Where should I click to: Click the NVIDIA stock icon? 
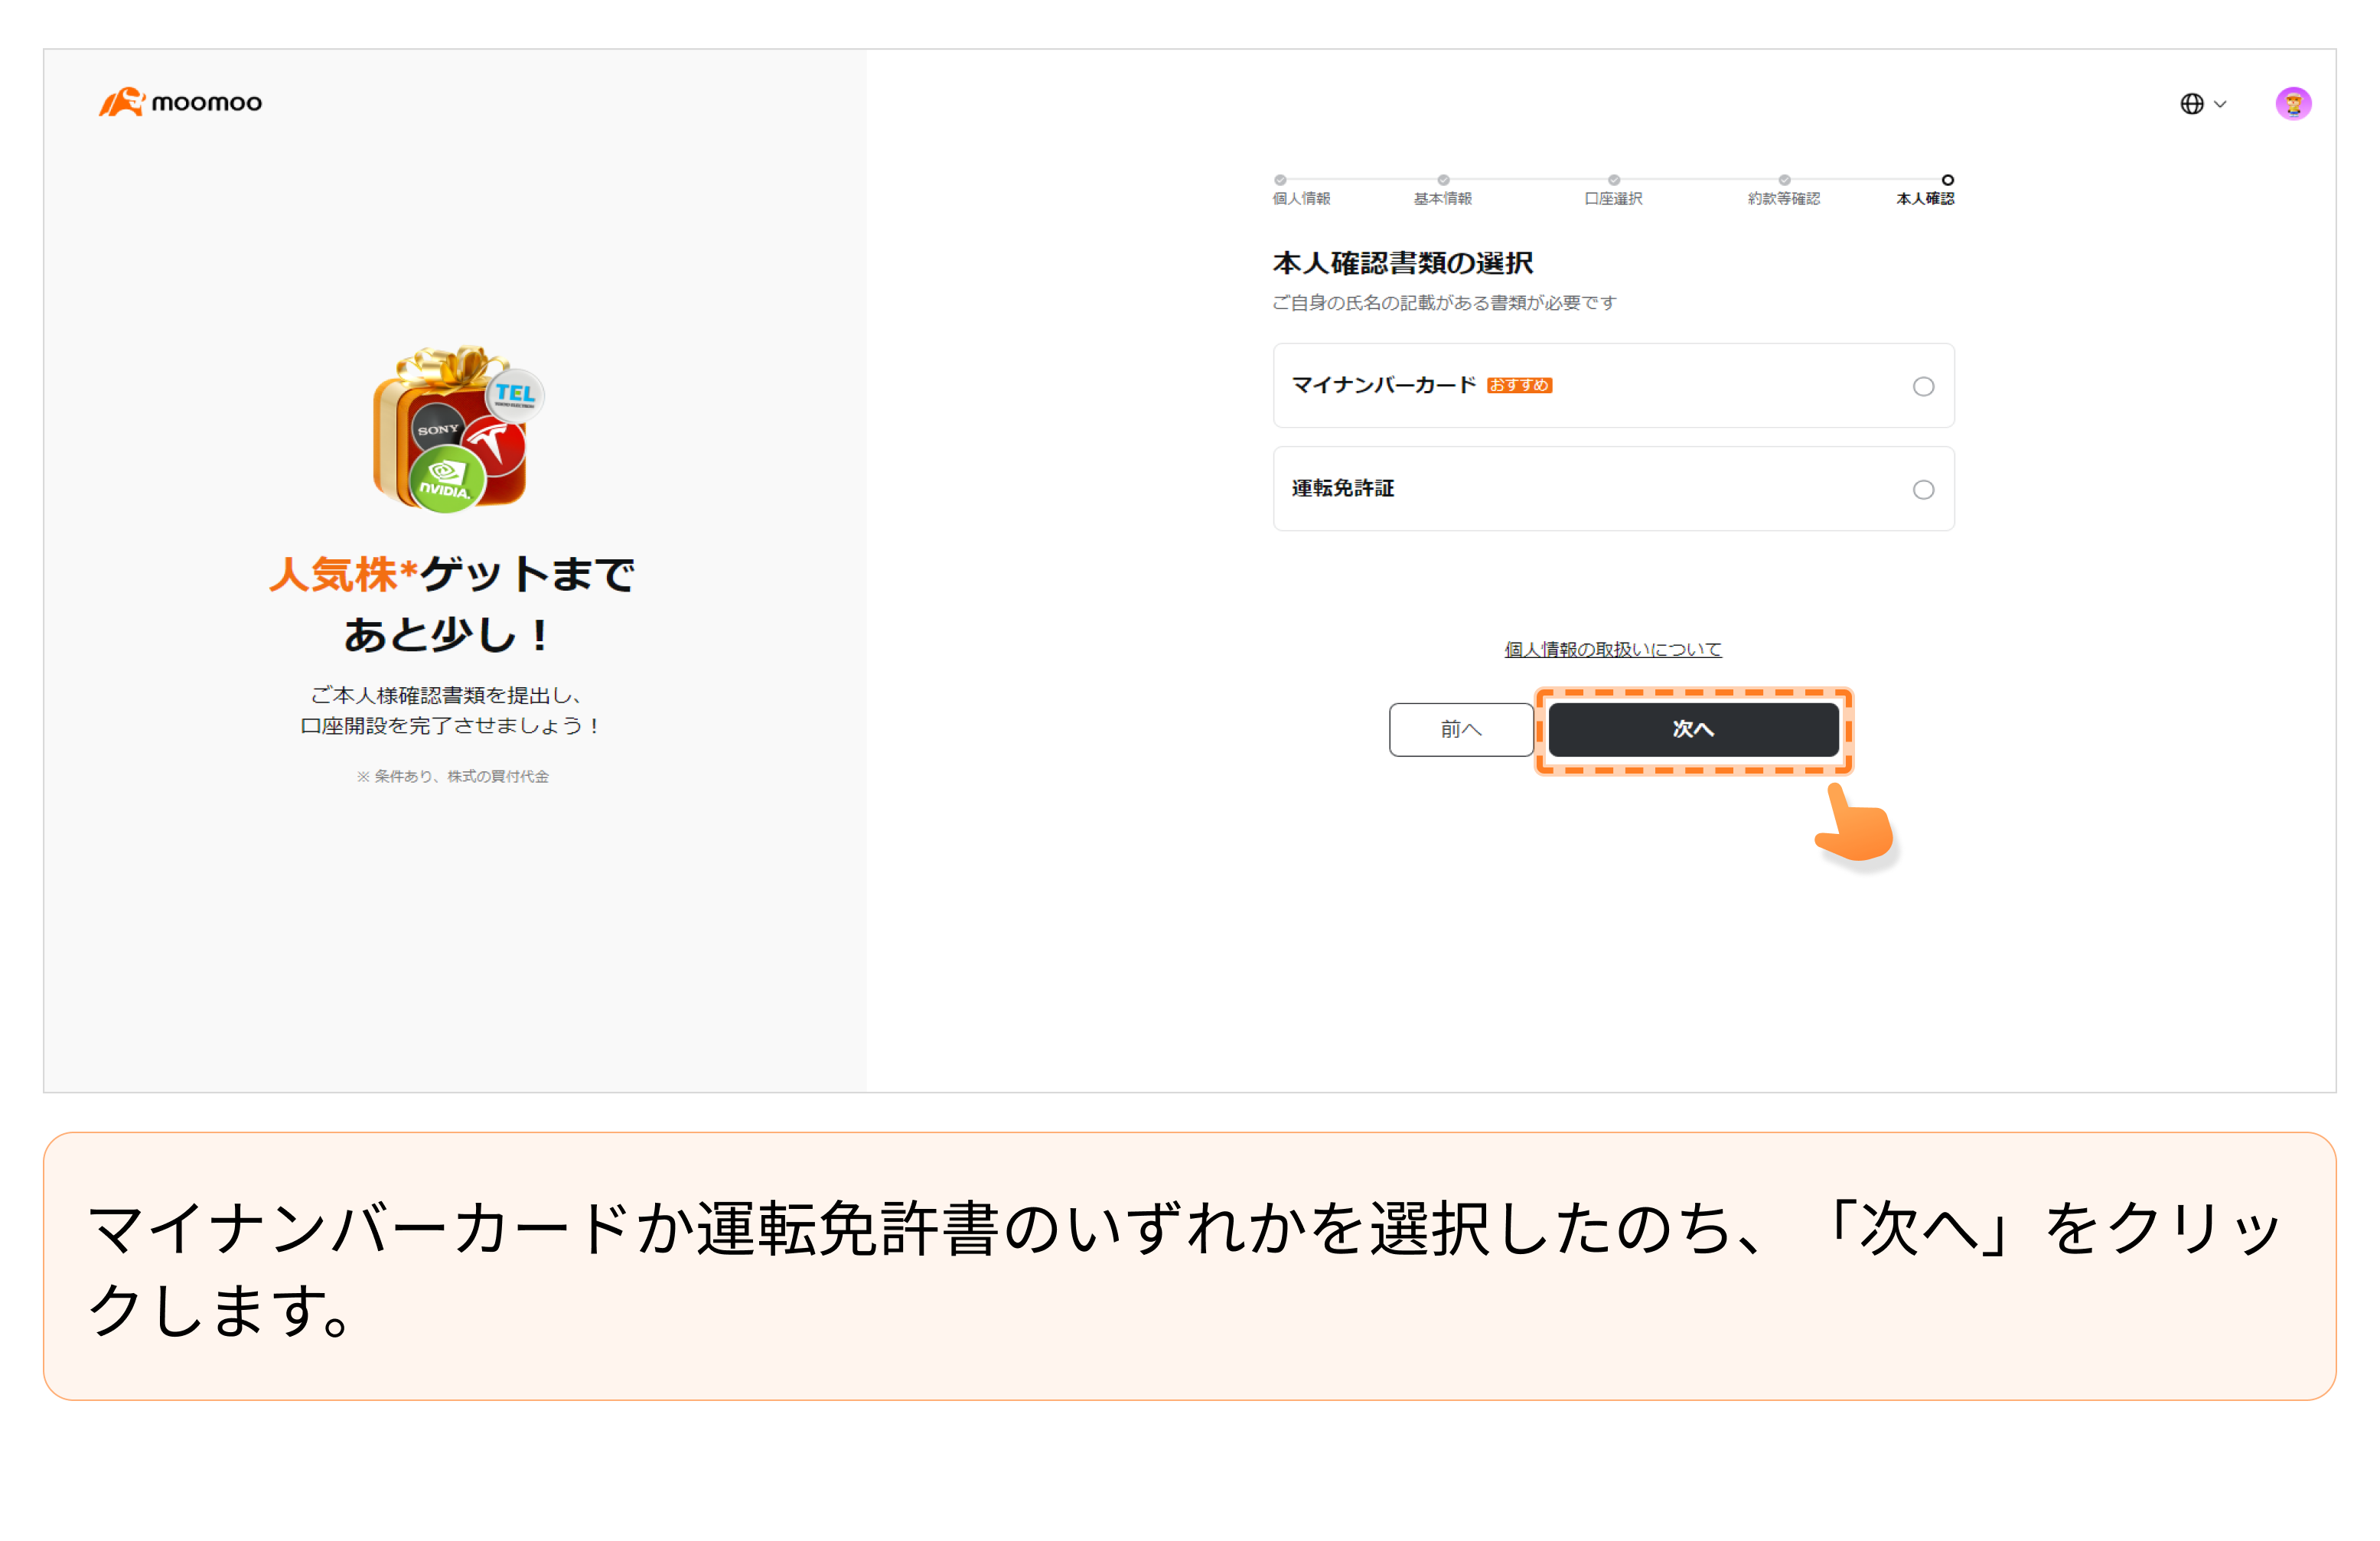coord(447,477)
